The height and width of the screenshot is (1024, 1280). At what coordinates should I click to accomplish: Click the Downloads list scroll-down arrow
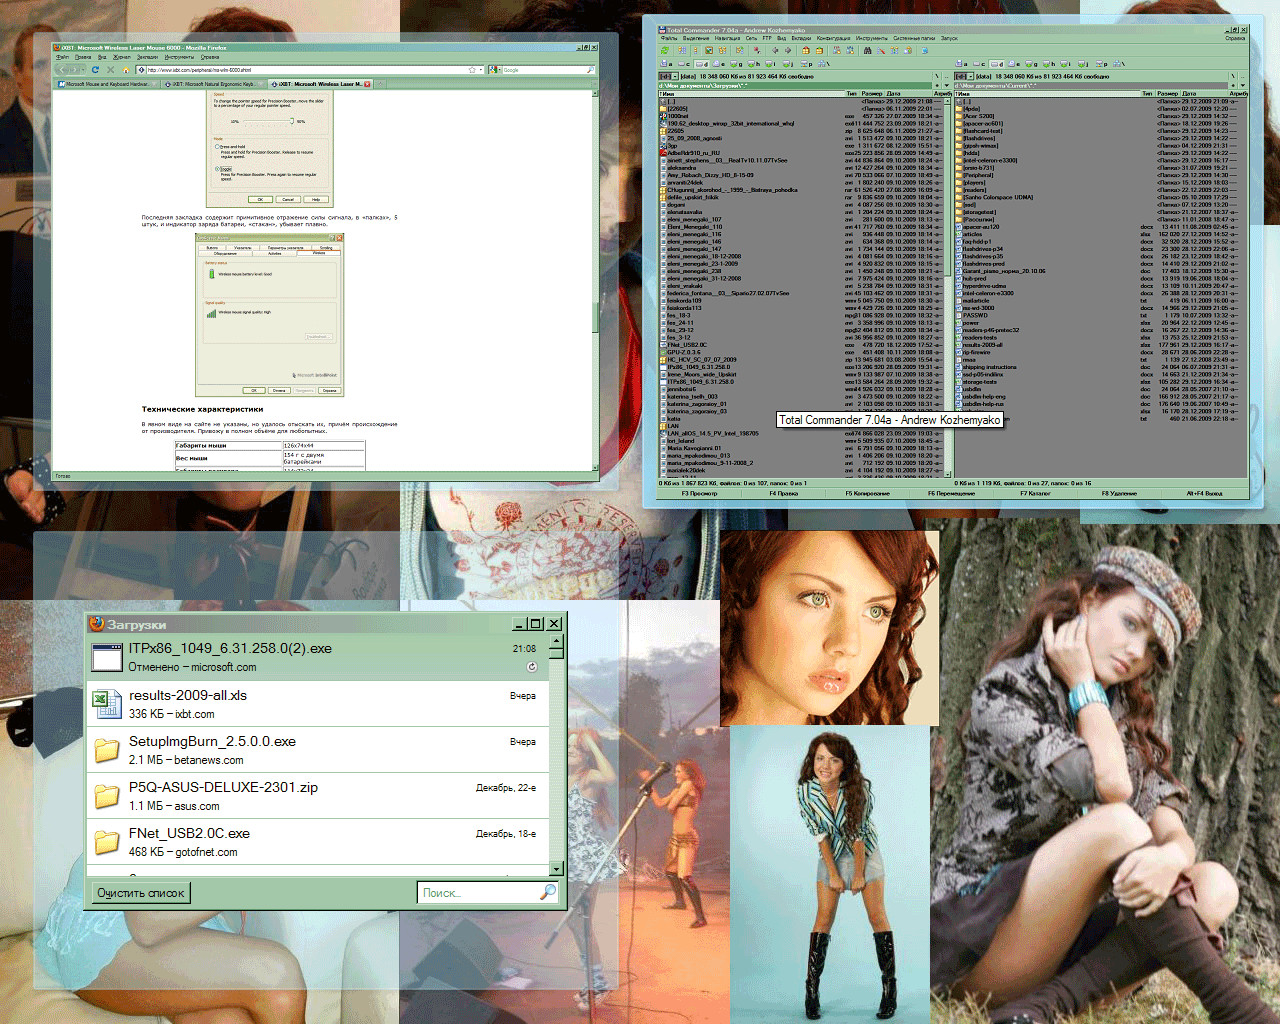click(557, 869)
